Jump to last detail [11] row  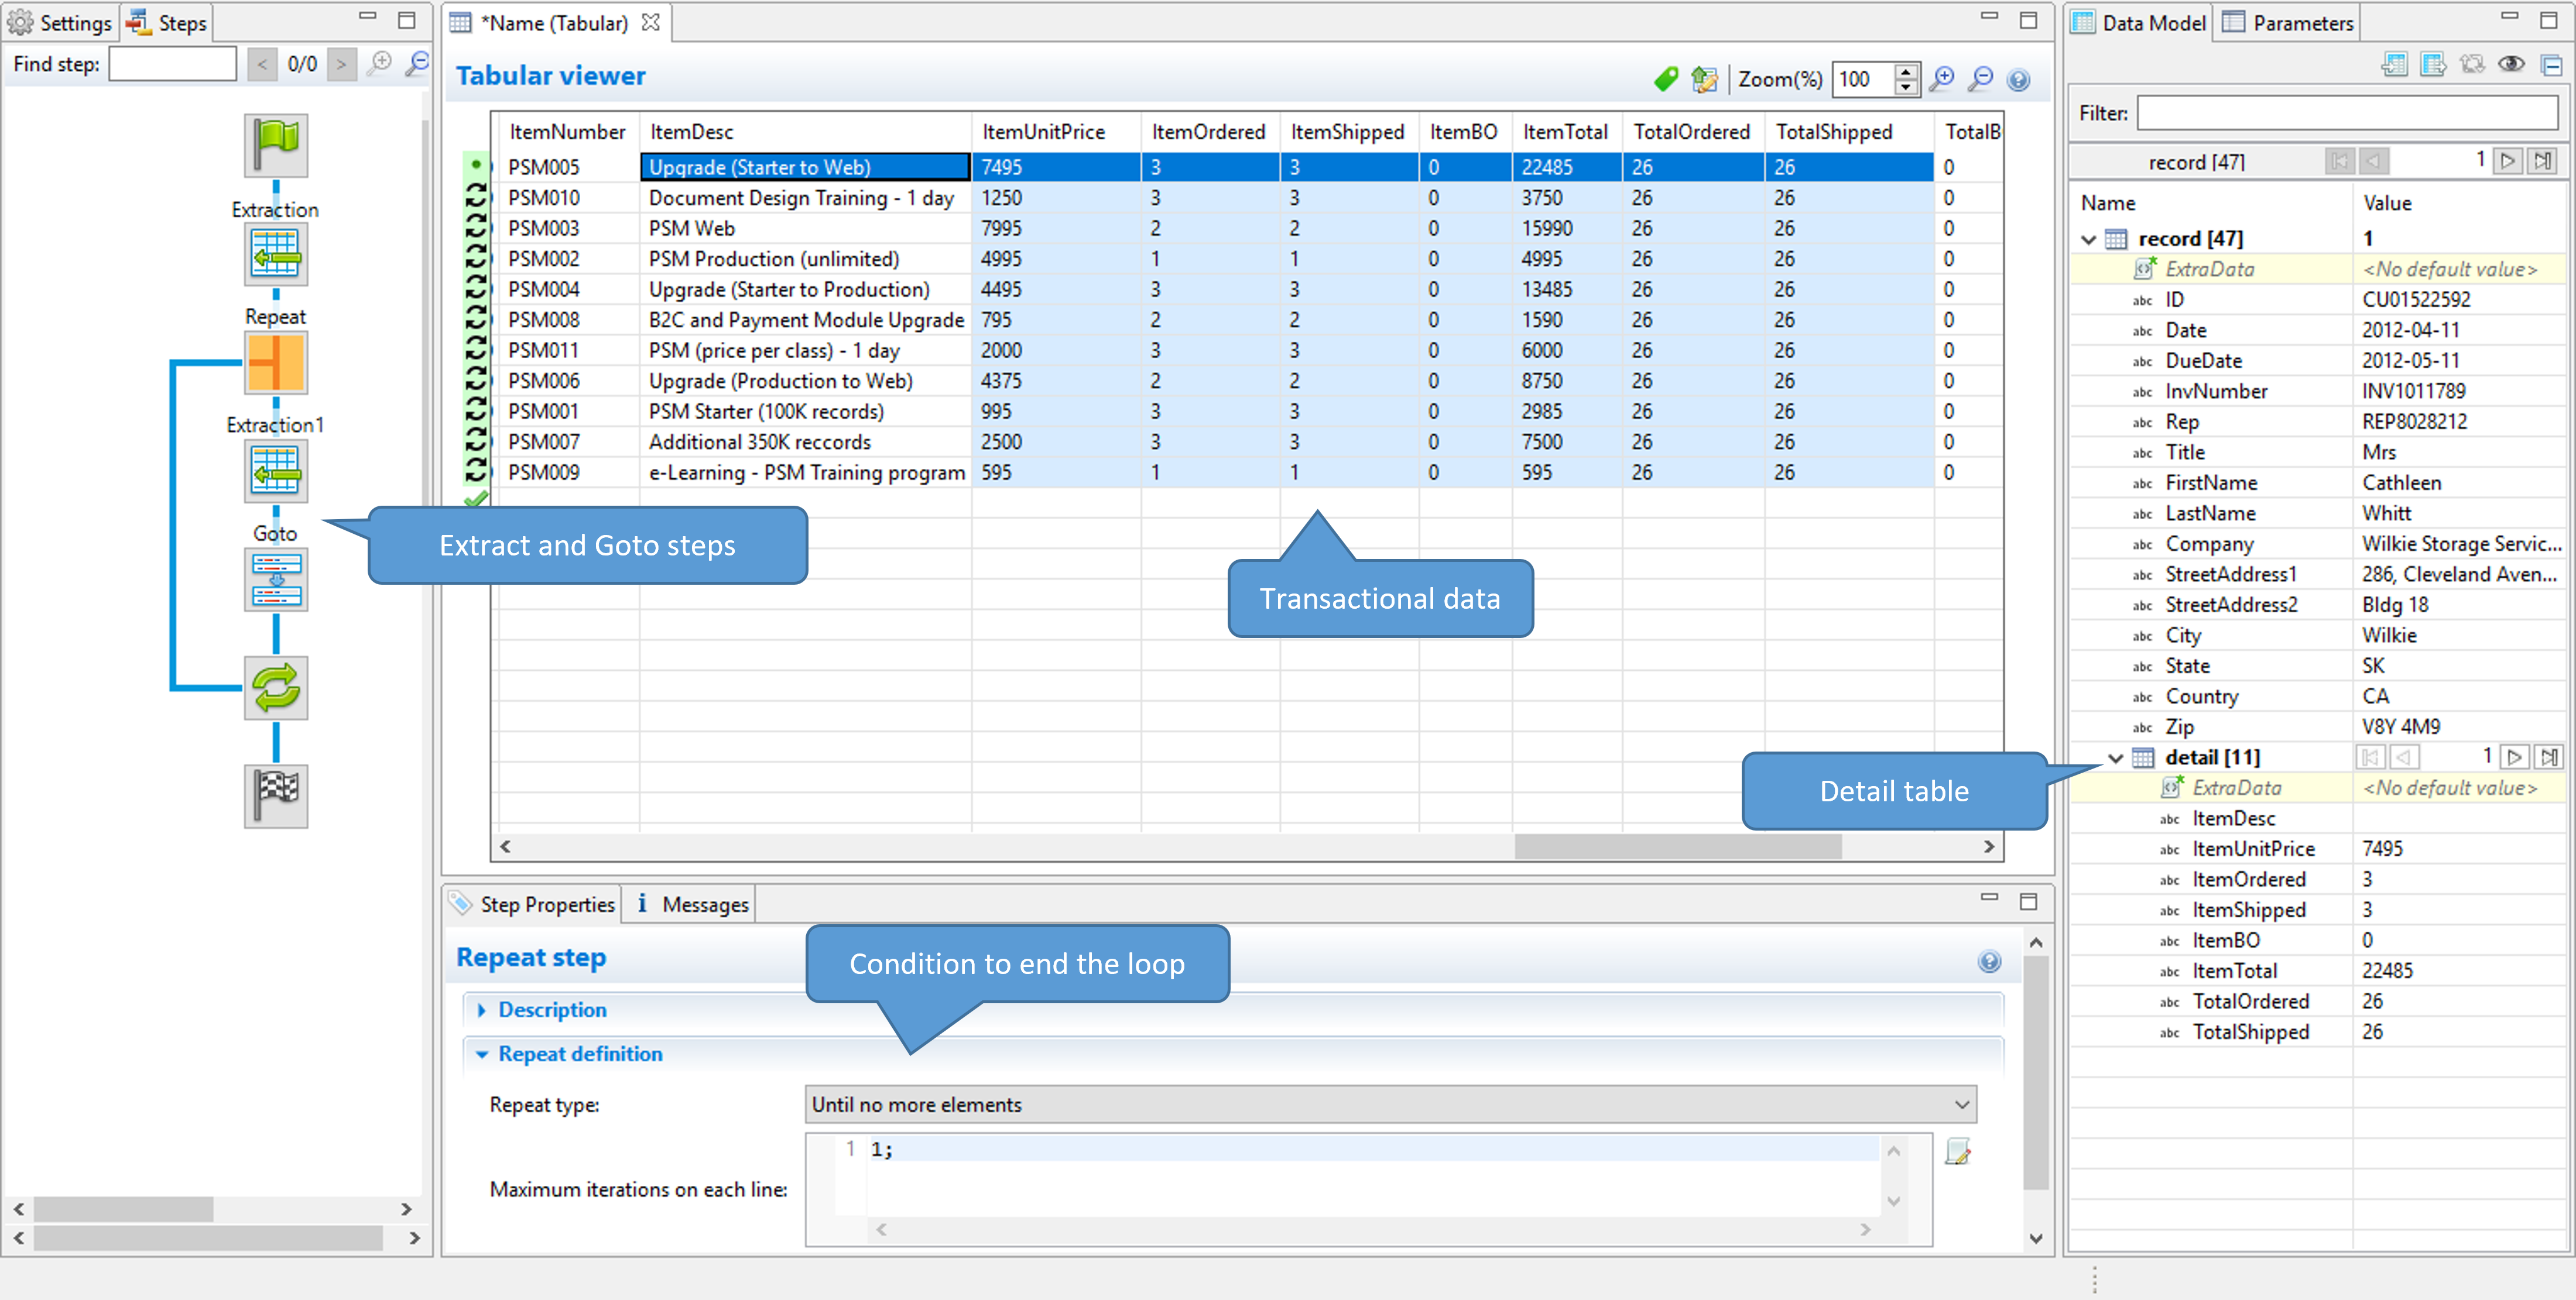[x=2549, y=757]
